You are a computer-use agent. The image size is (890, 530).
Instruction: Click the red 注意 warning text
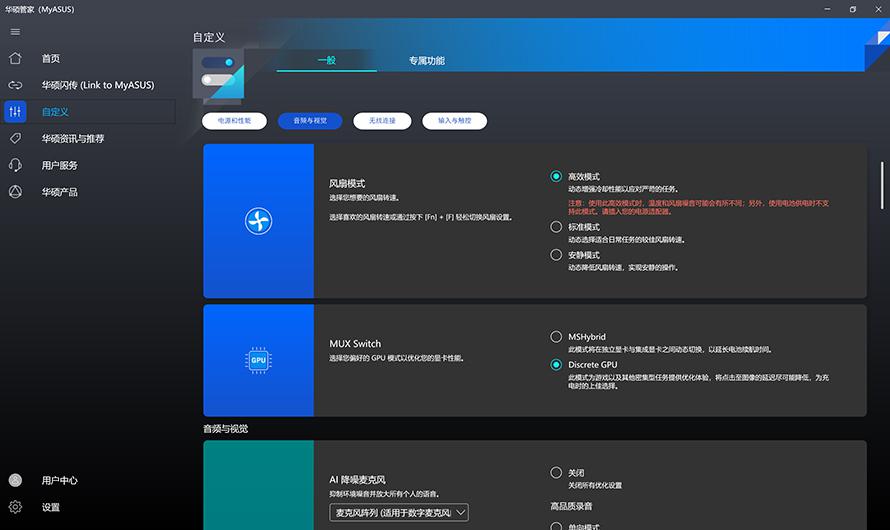tap(698, 207)
